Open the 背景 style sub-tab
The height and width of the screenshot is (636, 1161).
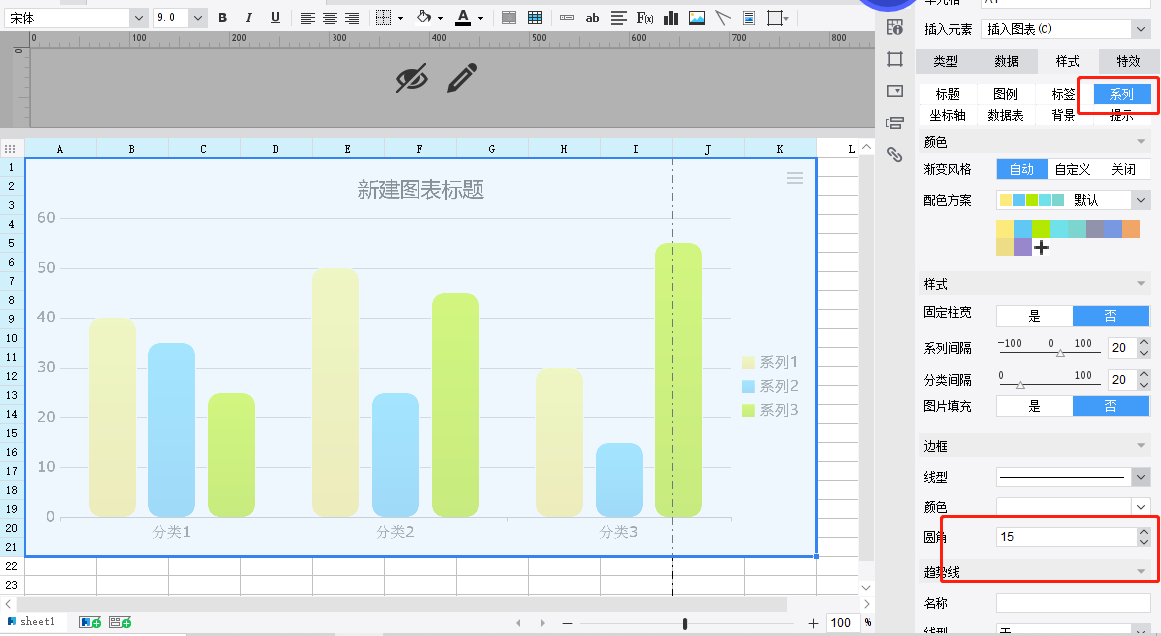1063,116
